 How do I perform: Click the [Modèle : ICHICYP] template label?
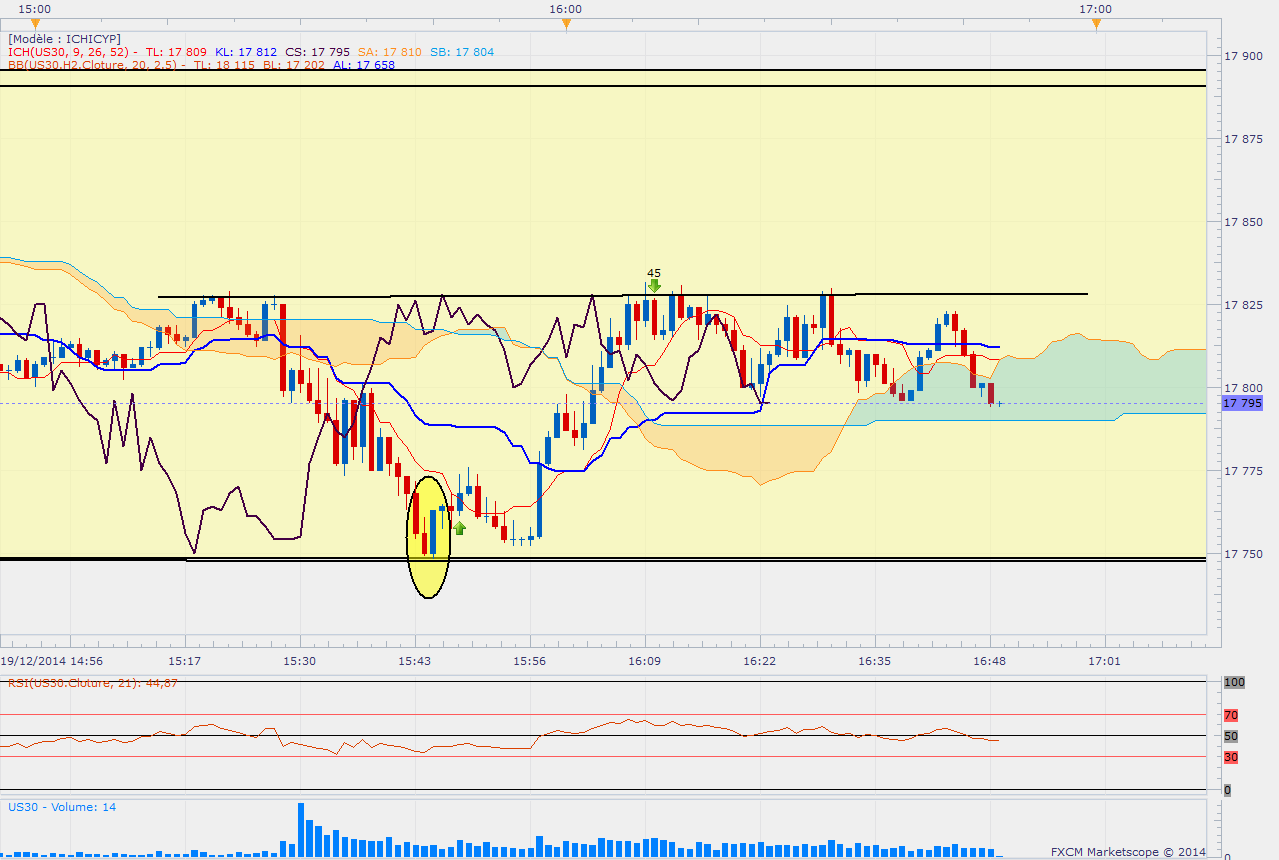pyautogui.click(x=64, y=39)
